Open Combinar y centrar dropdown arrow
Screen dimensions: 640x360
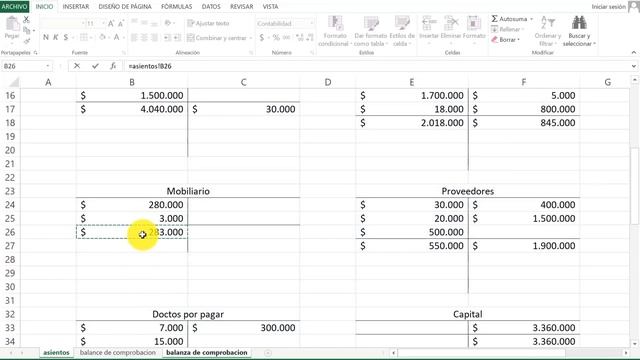(x=251, y=38)
